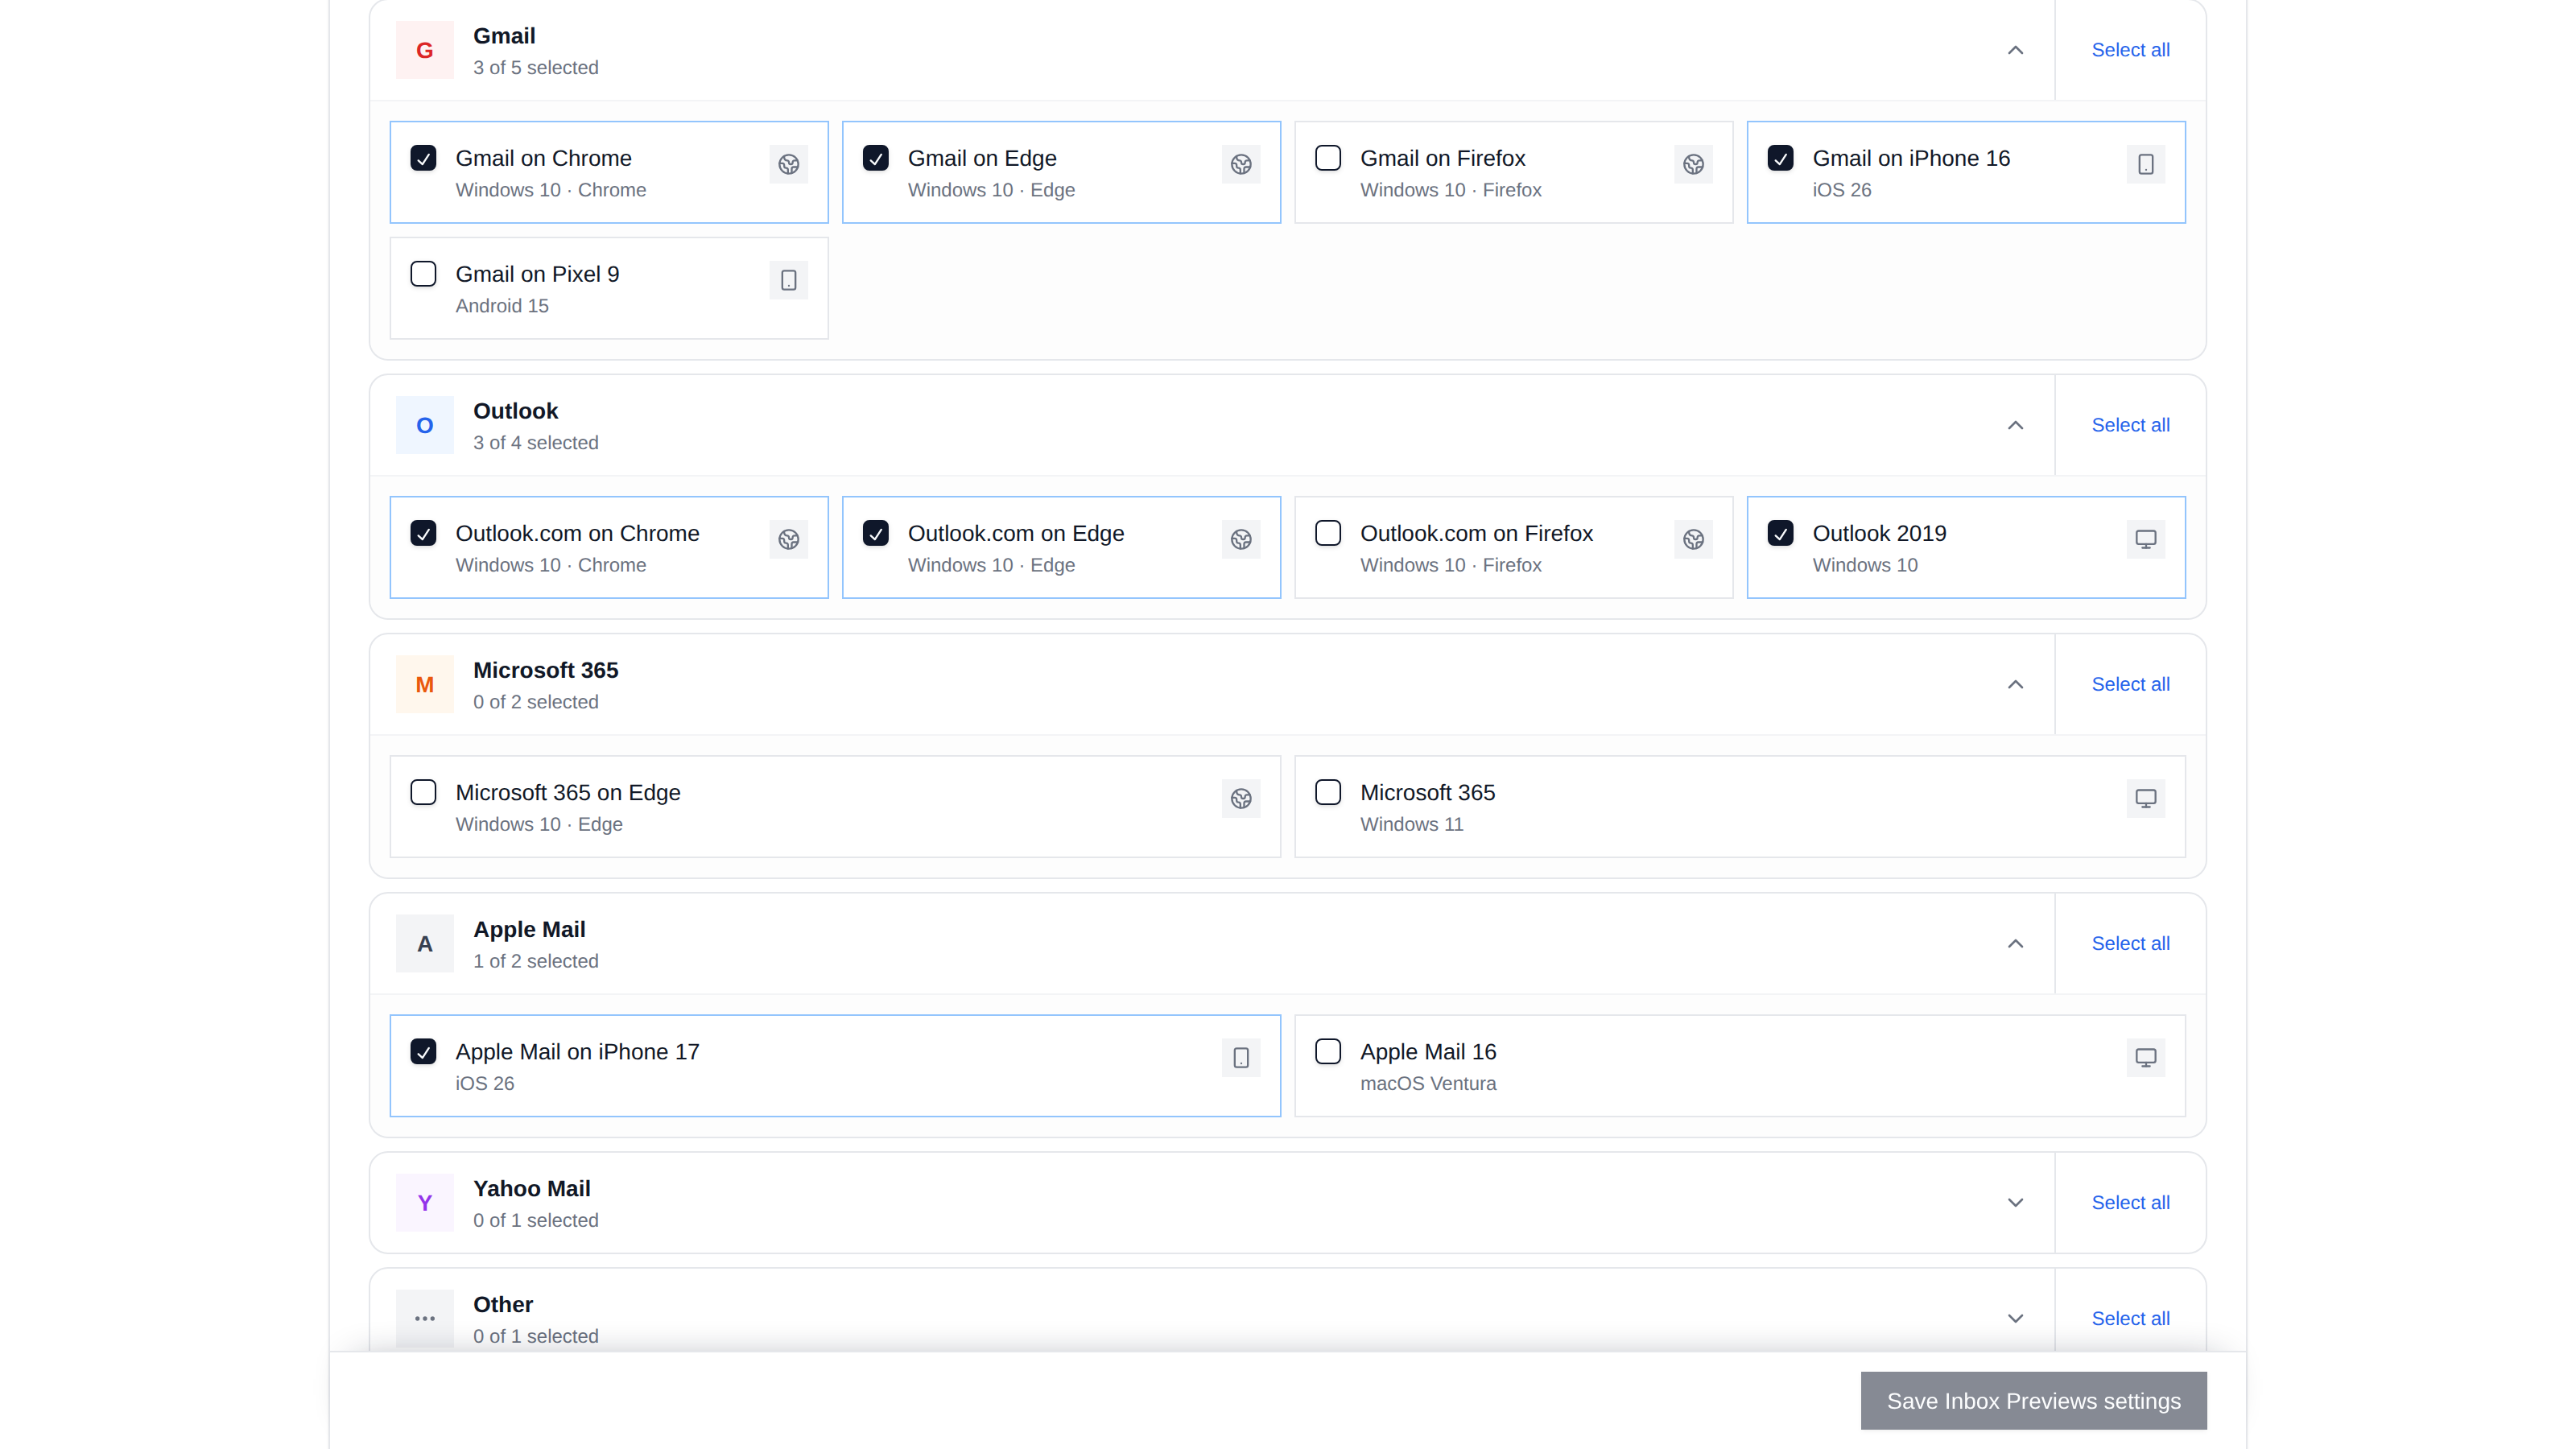The width and height of the screenshot is (2576, 1449).
Task: Click the blue O Outlook group badge
Action: click(424, 425)
